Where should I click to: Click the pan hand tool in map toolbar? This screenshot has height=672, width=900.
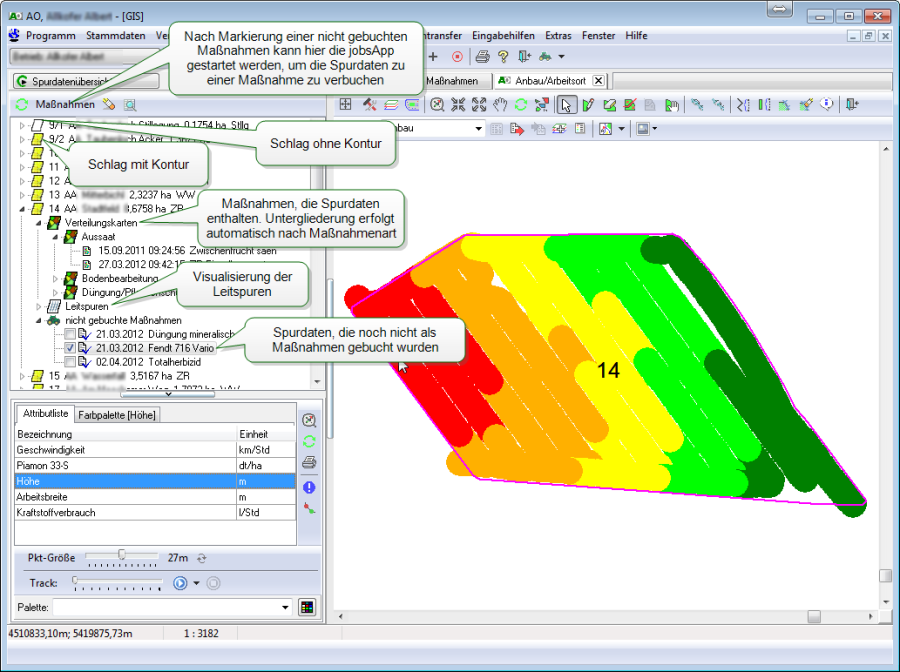501,104
